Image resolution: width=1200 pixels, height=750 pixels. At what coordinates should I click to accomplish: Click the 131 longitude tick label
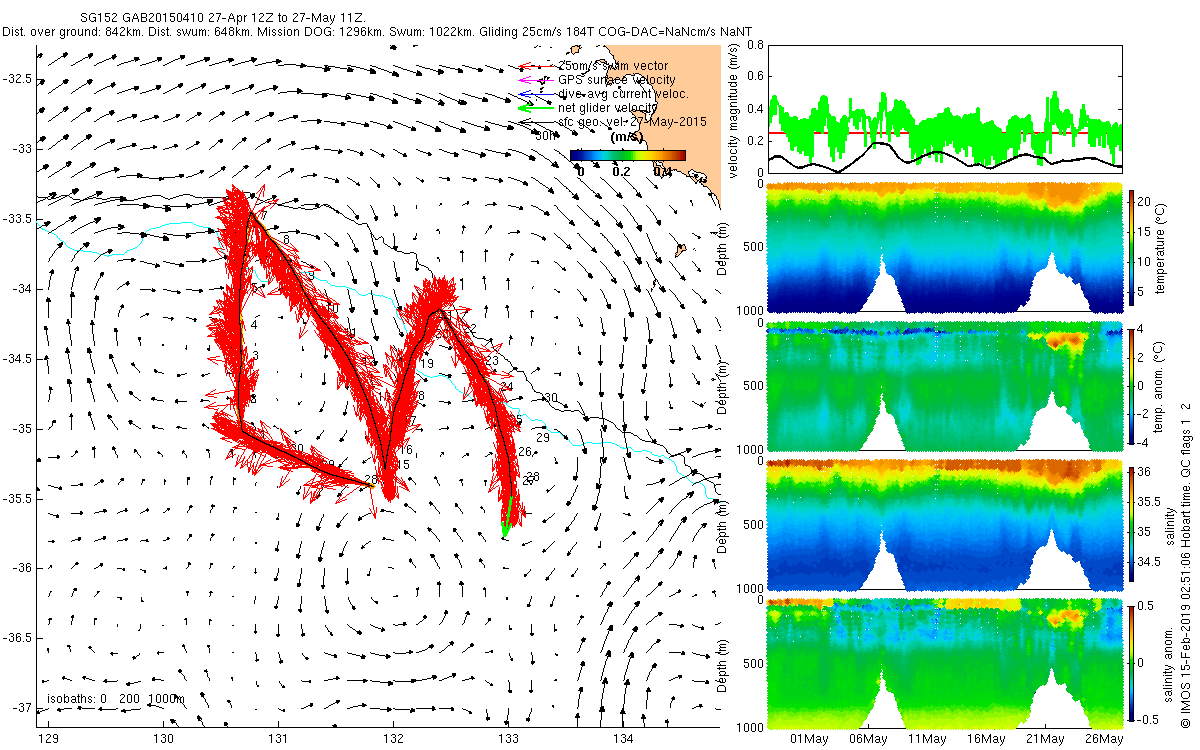click(278, 739)
